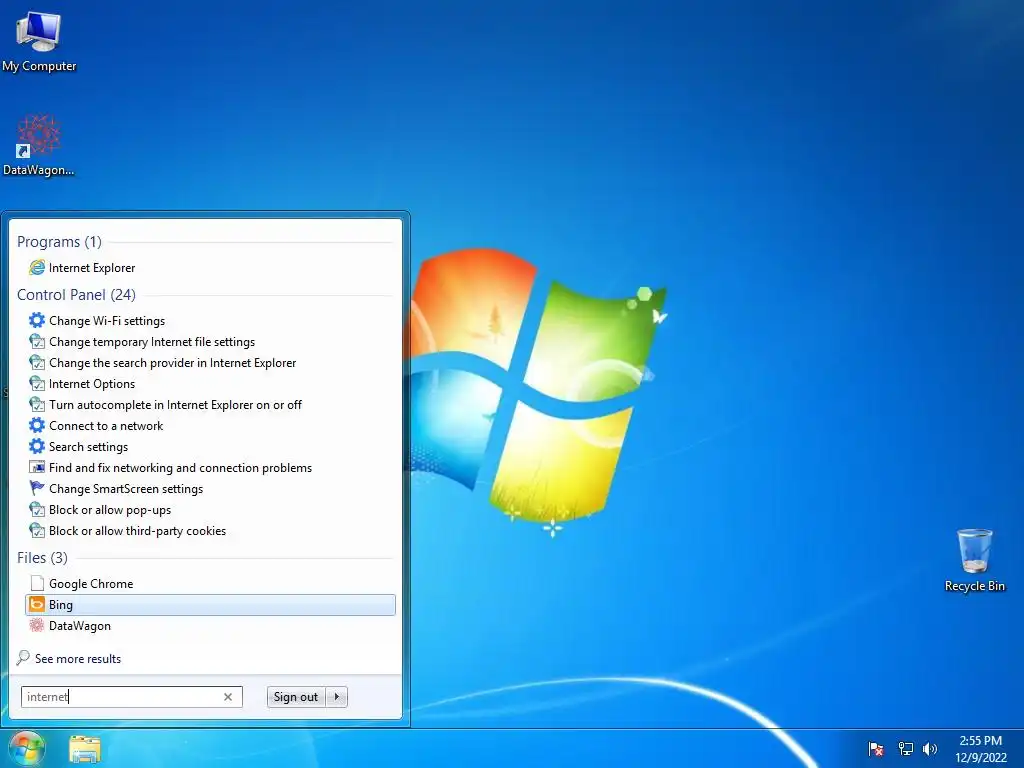Viewport: 1024px width, 768px height.
Task: Open the Programs (1) results heading
Action: click(59, 242)
